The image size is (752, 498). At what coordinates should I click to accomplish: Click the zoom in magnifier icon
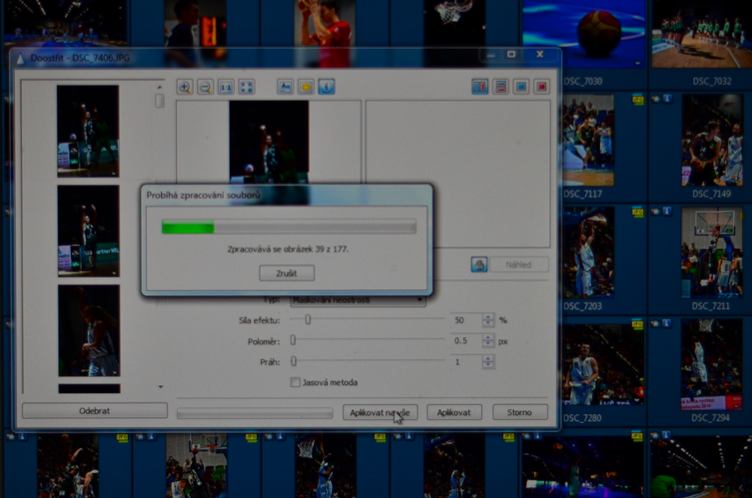184,87
